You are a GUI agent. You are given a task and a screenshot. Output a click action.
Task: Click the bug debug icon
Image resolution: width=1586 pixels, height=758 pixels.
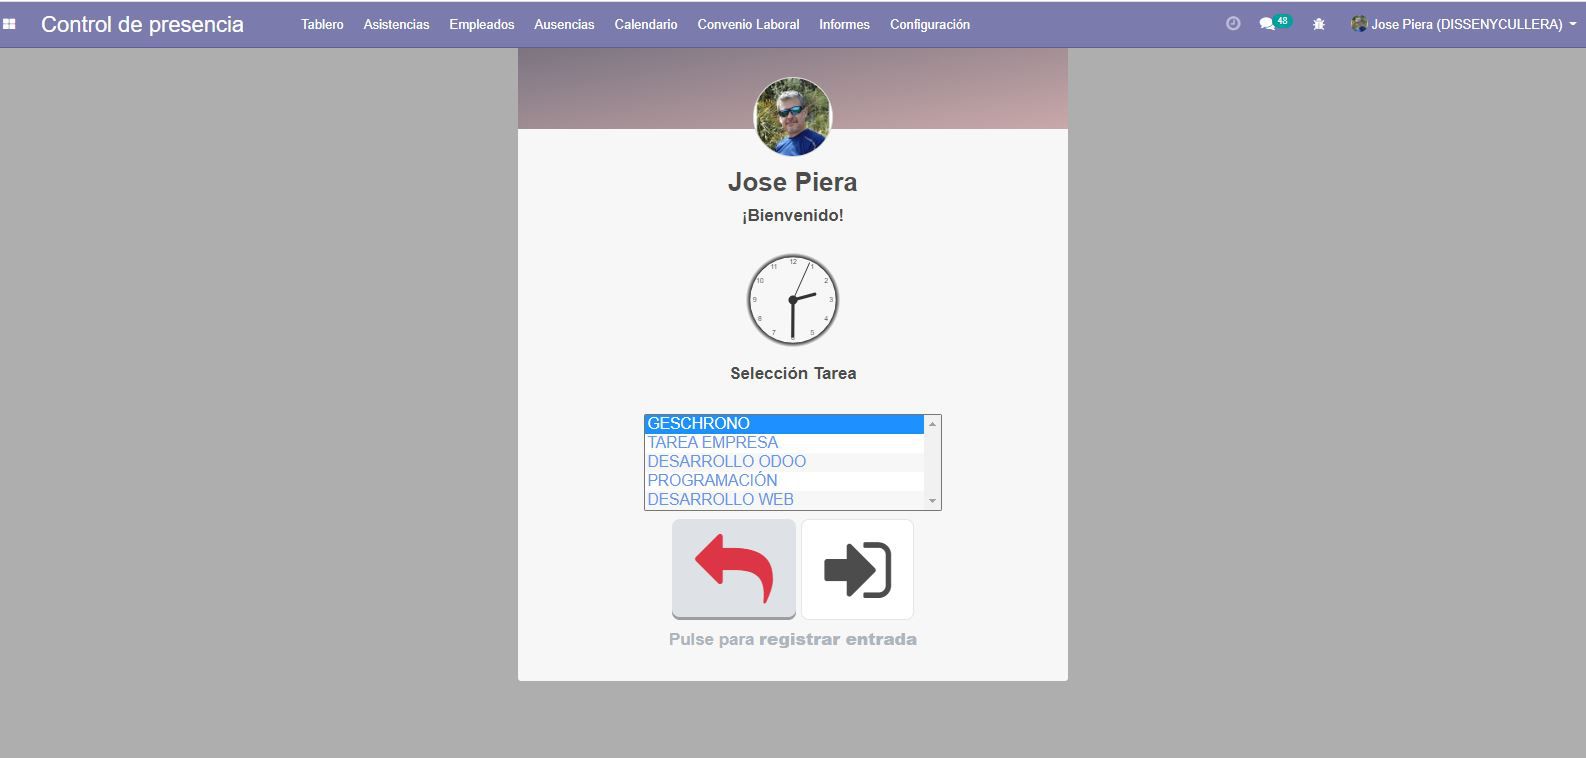(1319, 24)
